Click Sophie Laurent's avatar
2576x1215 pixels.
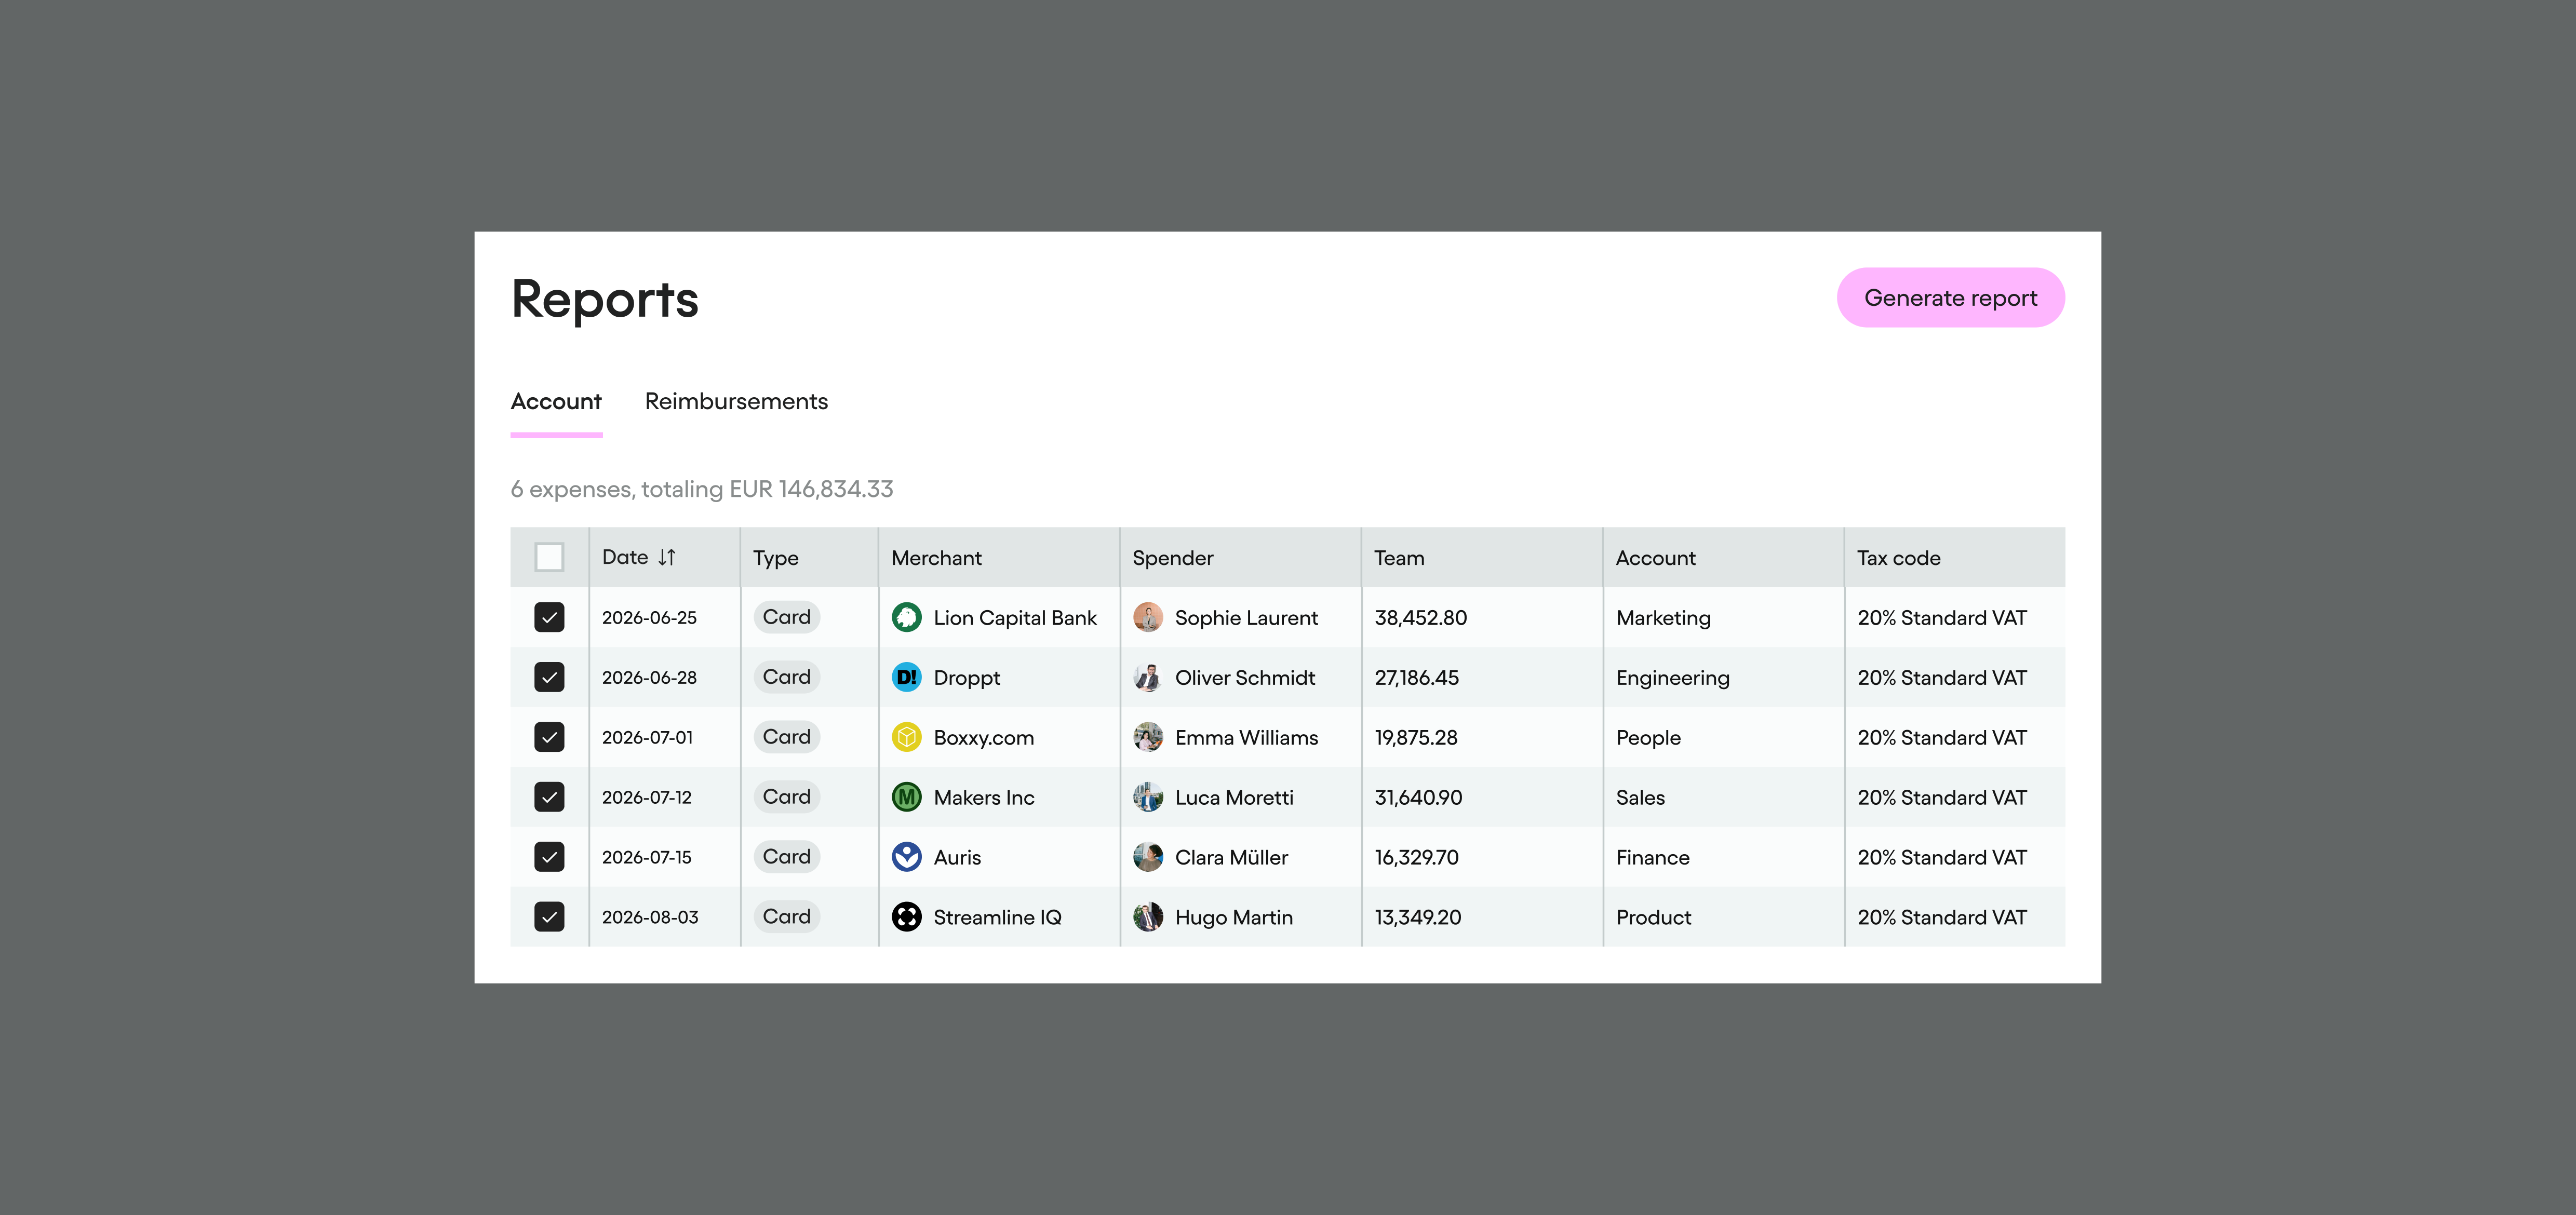point(1148,617)
